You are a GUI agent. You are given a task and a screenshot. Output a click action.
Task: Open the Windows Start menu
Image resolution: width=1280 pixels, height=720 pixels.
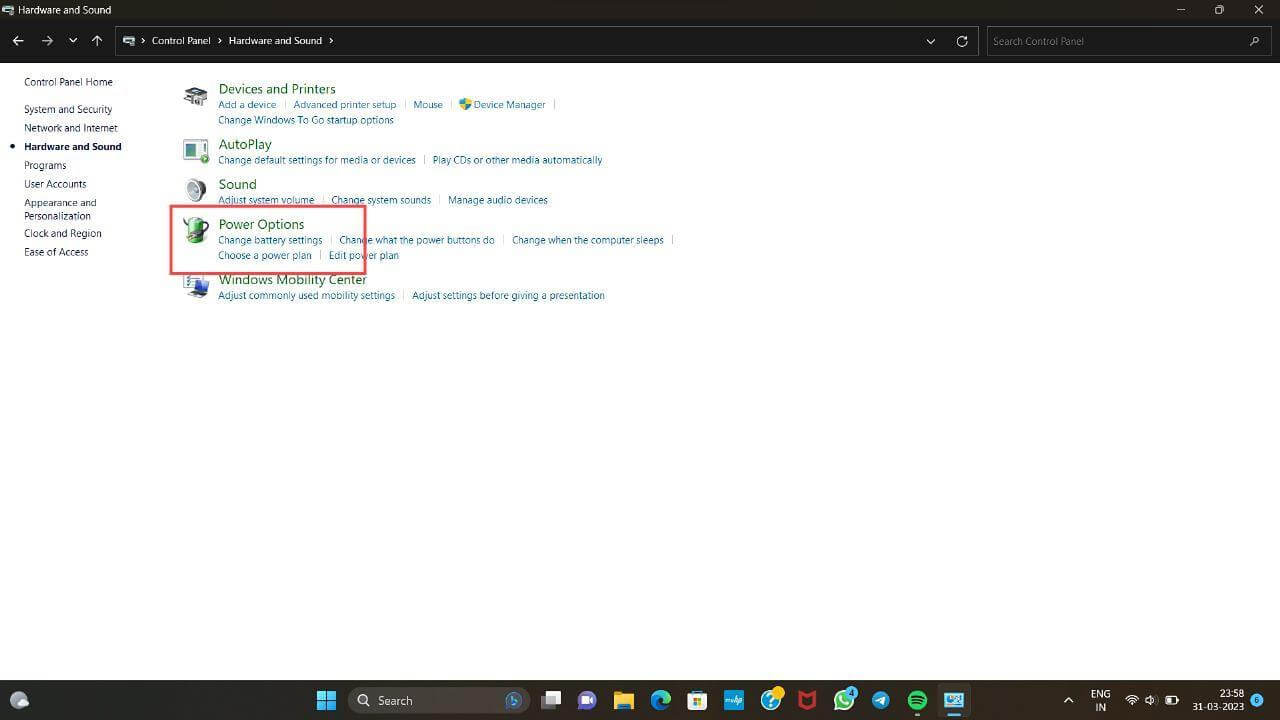[x=326, y=700]
